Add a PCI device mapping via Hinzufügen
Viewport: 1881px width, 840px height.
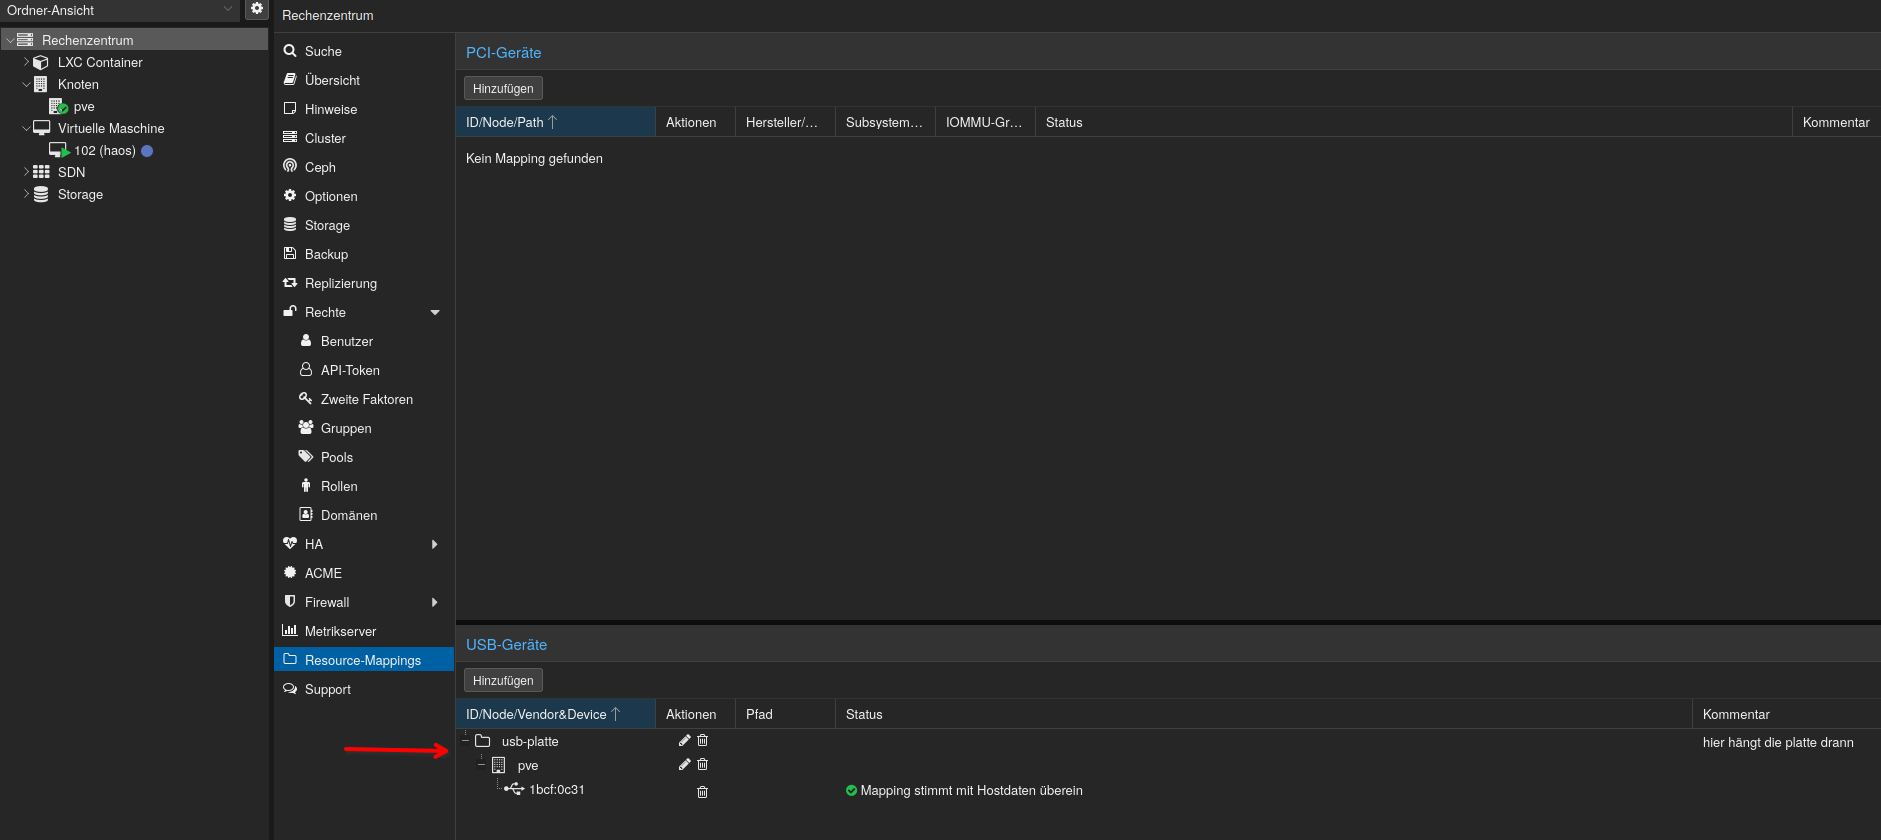pos(503,88)
